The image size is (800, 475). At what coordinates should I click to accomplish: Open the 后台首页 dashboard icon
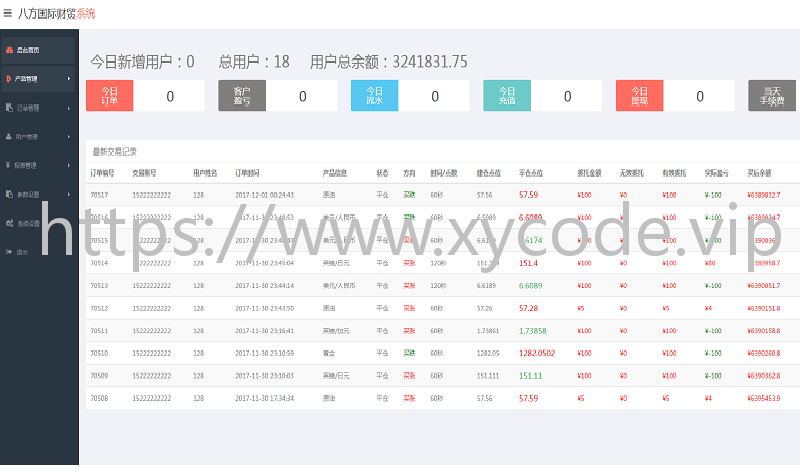[x=9, y=50]
